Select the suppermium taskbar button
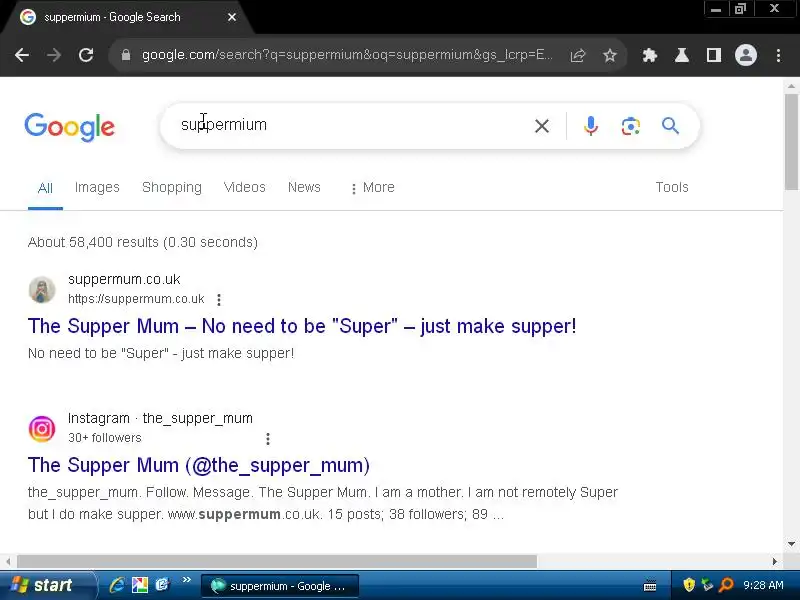 280,586
